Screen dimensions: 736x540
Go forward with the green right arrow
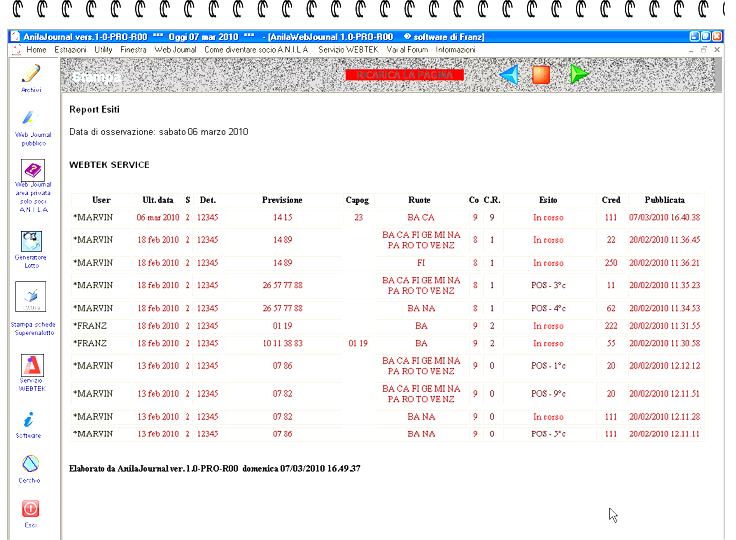click(x=578, y=75)
